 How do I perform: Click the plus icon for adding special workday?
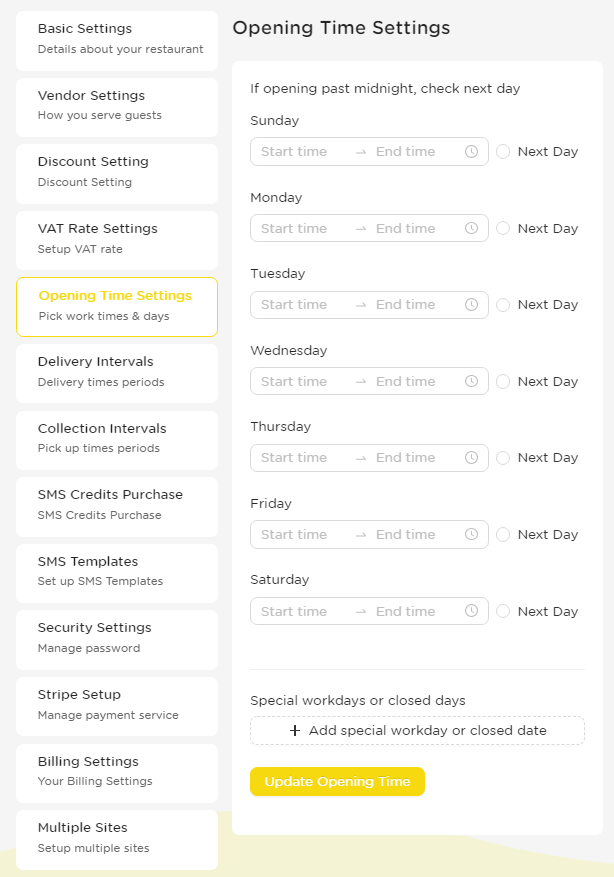[295, 730]
